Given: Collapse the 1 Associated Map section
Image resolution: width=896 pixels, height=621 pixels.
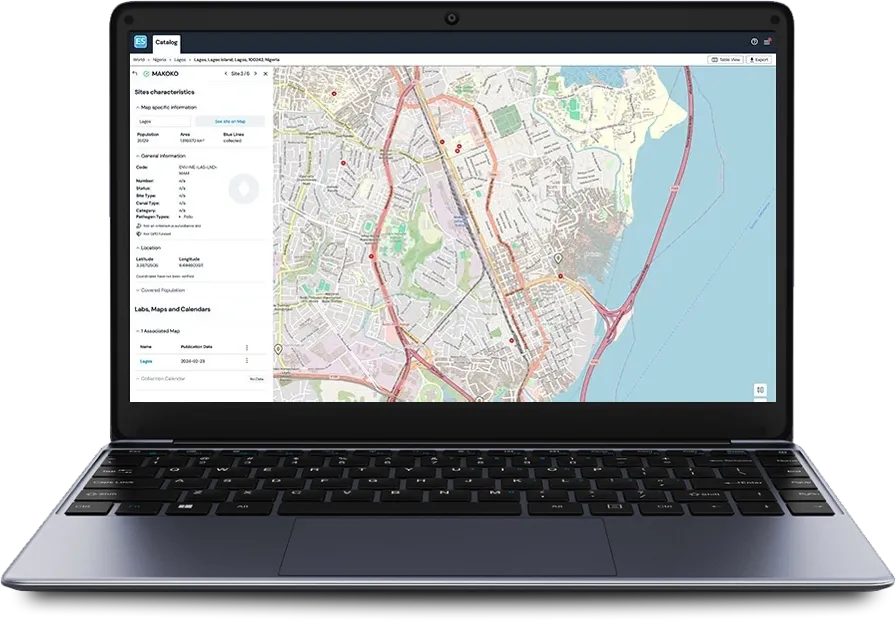Looking at the screenshot, I should point(158,331).
